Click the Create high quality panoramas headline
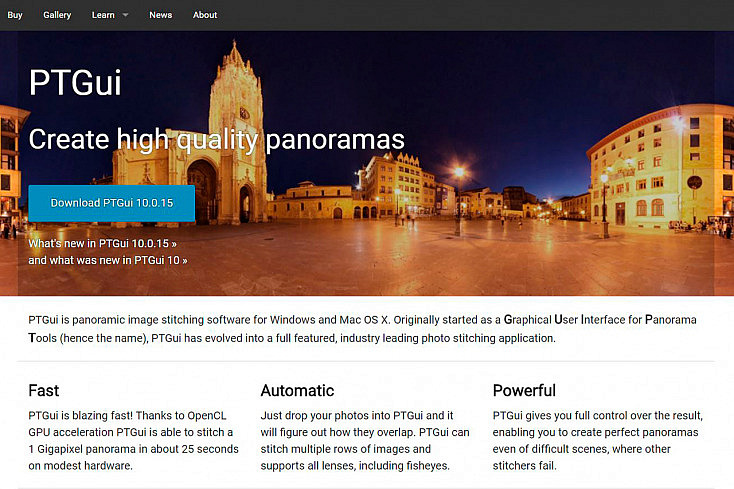The width and height of the screenshot is (734, 489). tap(216, 139)
